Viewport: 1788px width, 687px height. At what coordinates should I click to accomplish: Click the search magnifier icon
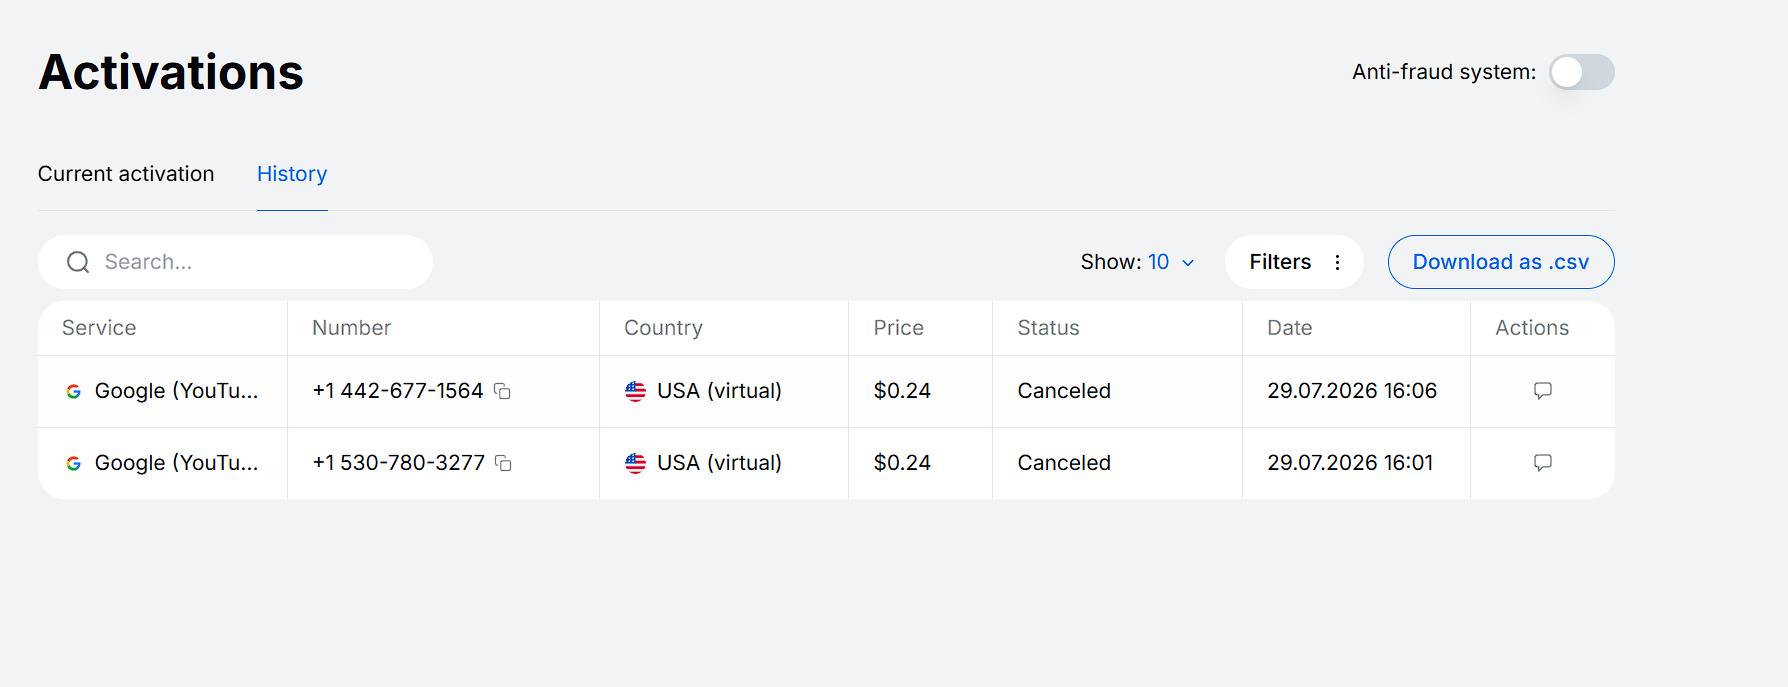[x=78, y=262]
